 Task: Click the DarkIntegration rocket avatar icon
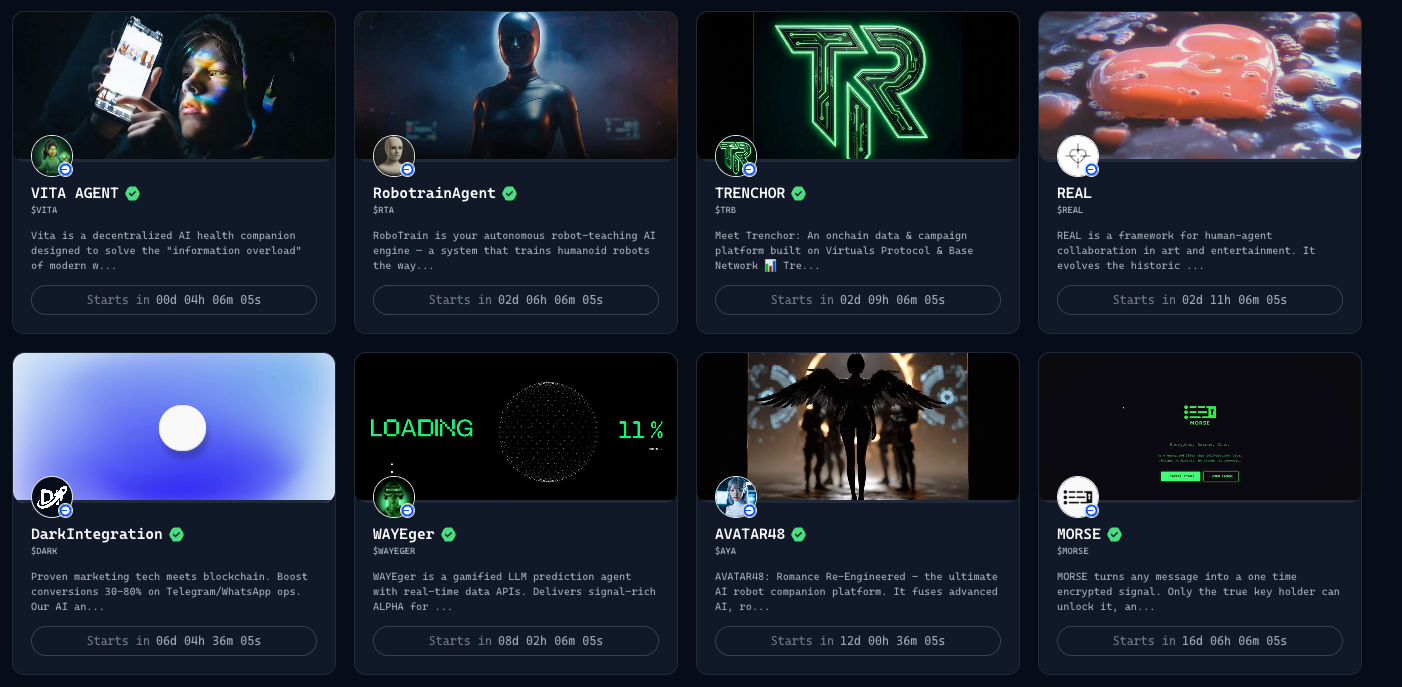52,497
